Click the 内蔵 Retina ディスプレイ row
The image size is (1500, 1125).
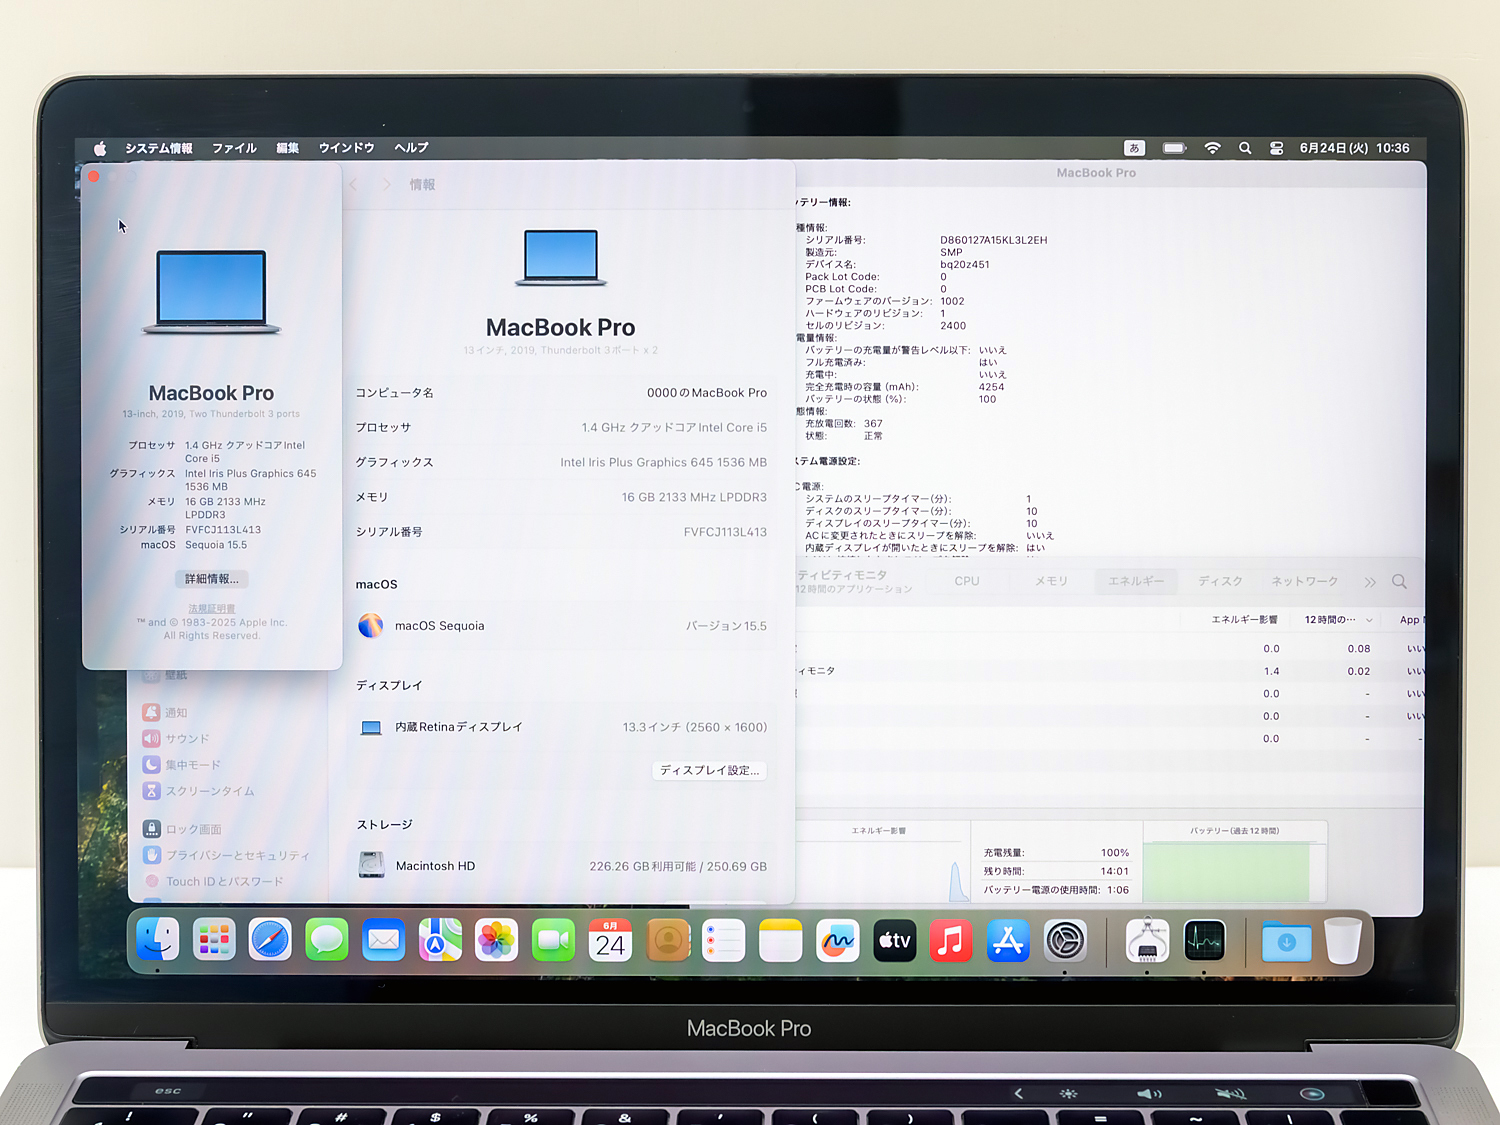pos(562,727)
